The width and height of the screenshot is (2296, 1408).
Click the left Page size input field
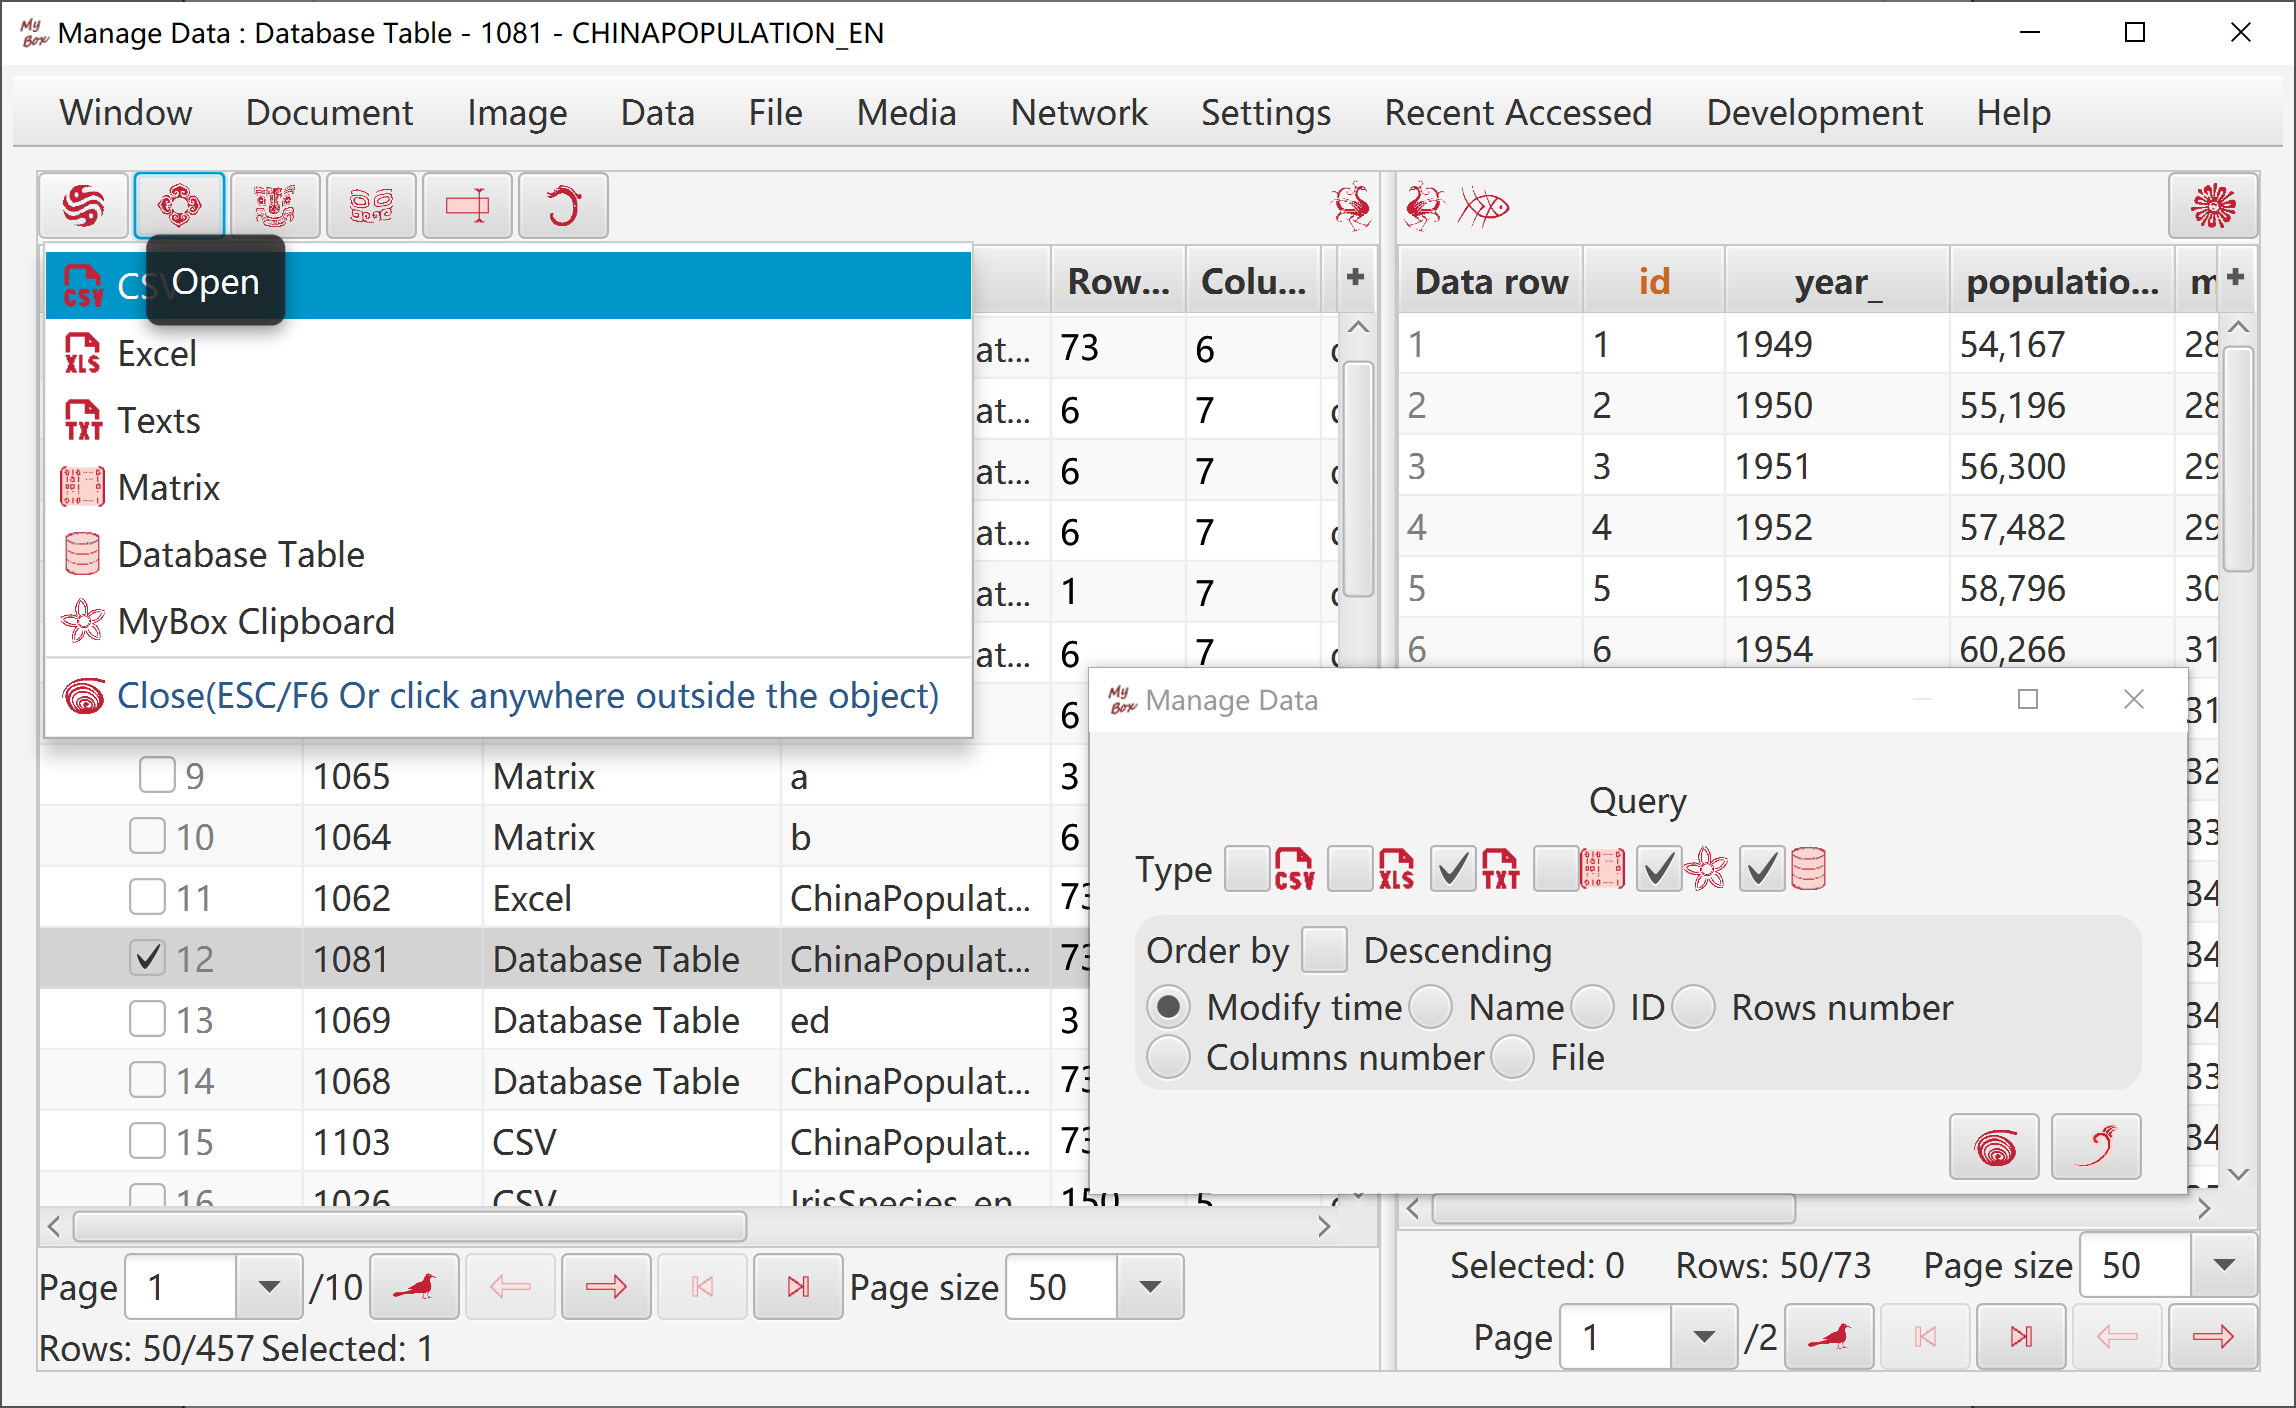click(x=1062, y=1287)
